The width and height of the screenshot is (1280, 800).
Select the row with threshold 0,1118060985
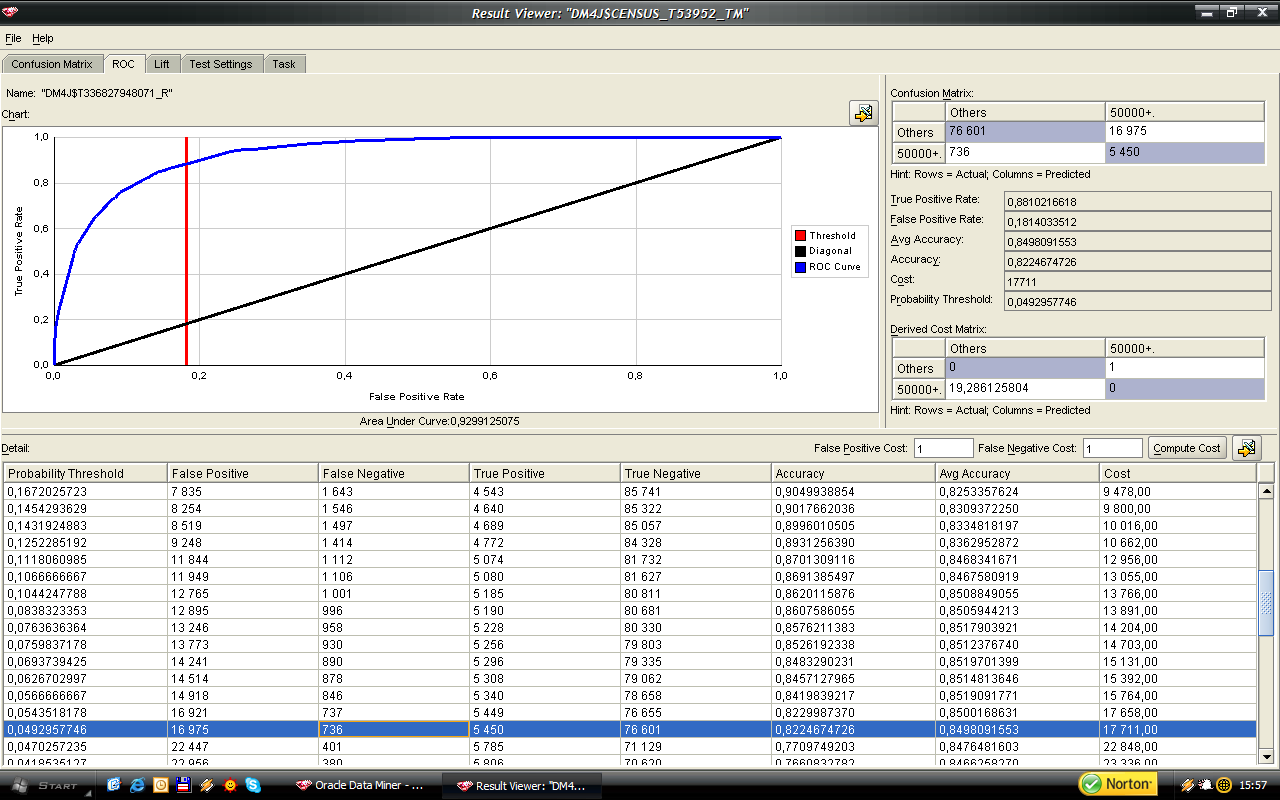pos(630,559)
